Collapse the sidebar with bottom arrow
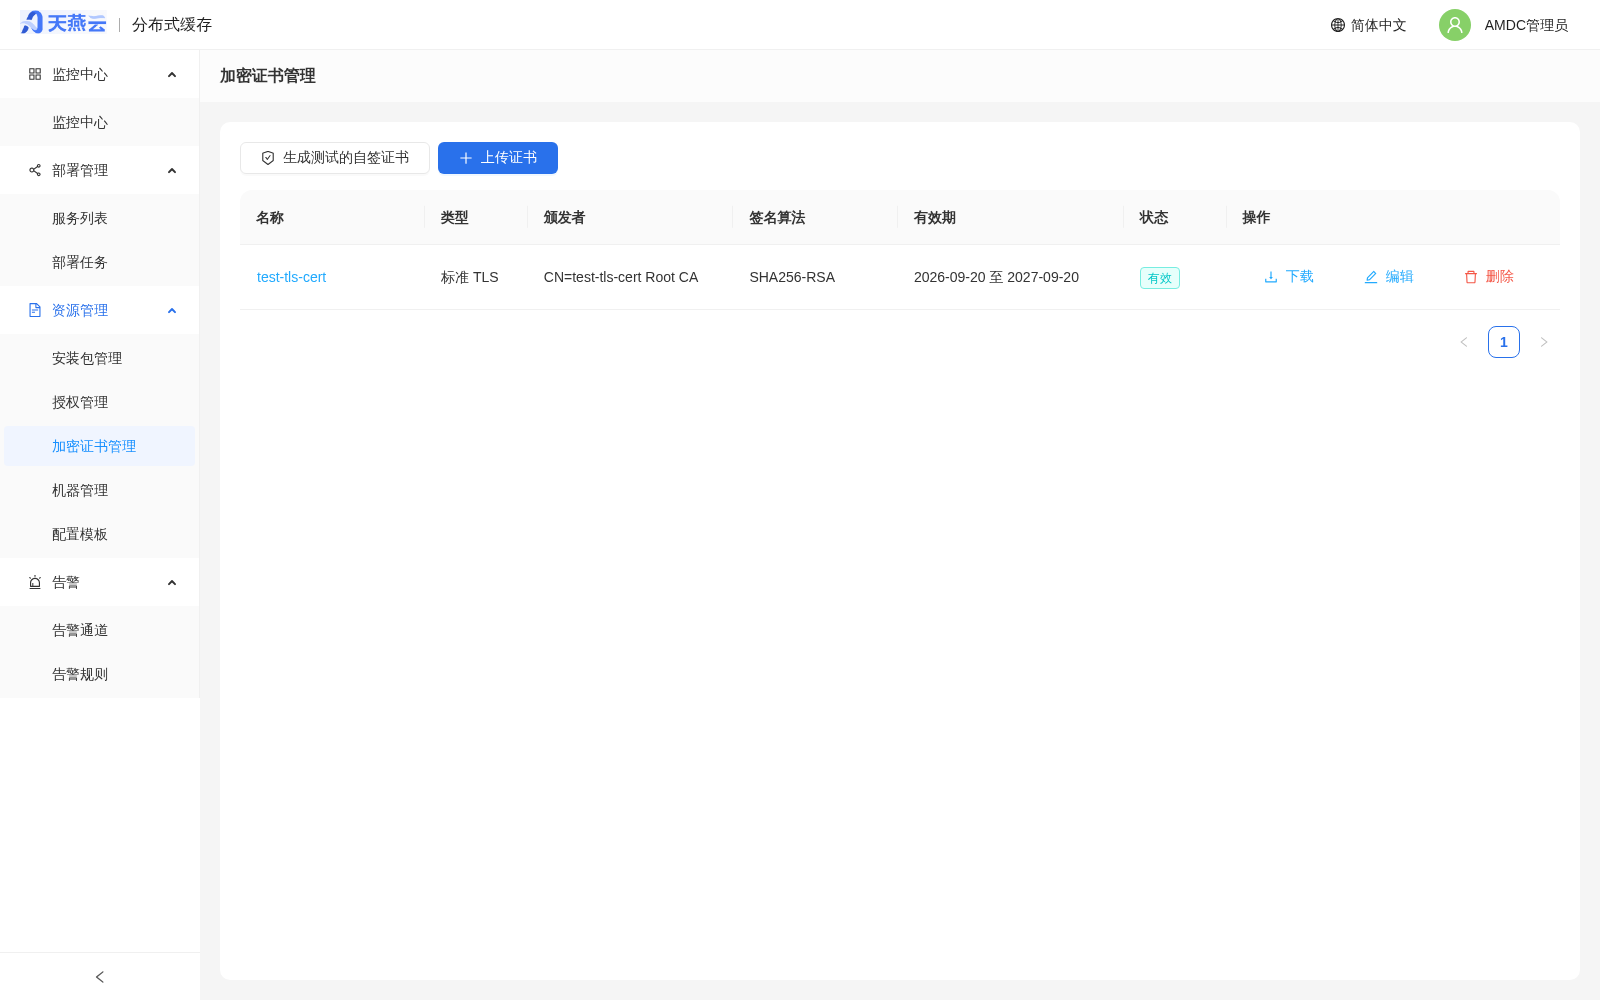This screenshot has width=1600, height=1000. click(x=100, y=977)
